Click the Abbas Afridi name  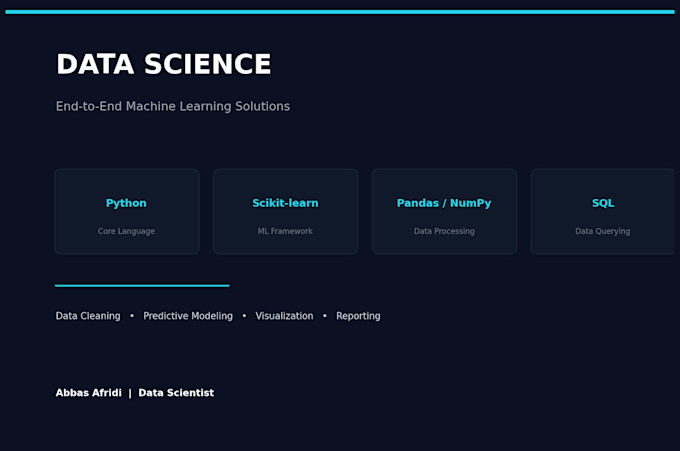pos(88,393)
